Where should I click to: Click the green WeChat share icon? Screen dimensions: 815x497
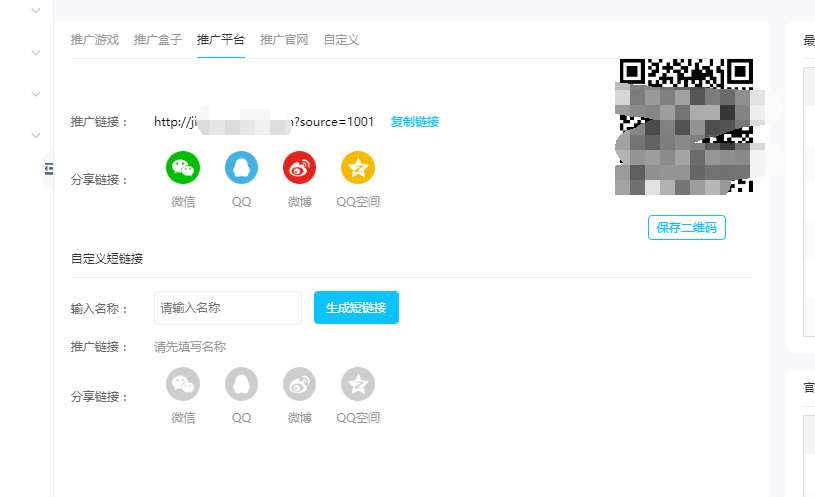(x=183, y=168)
